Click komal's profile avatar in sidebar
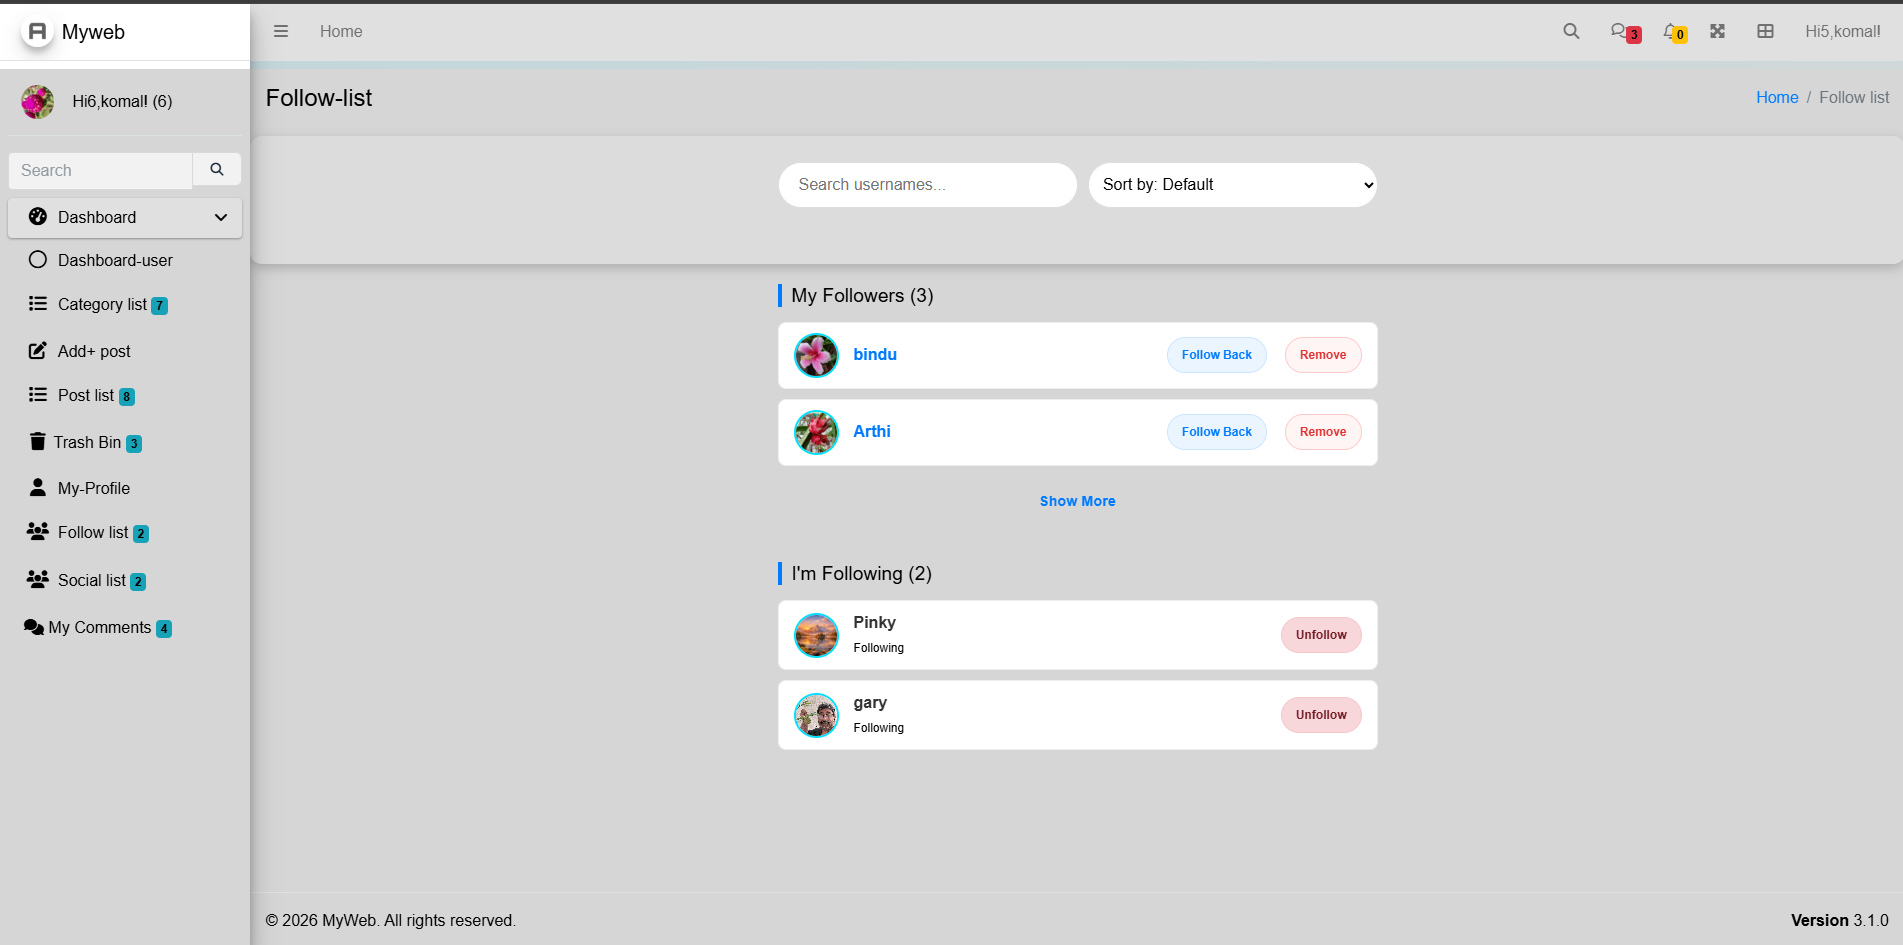The image size is (1903, 945). (x=38, y=102)
